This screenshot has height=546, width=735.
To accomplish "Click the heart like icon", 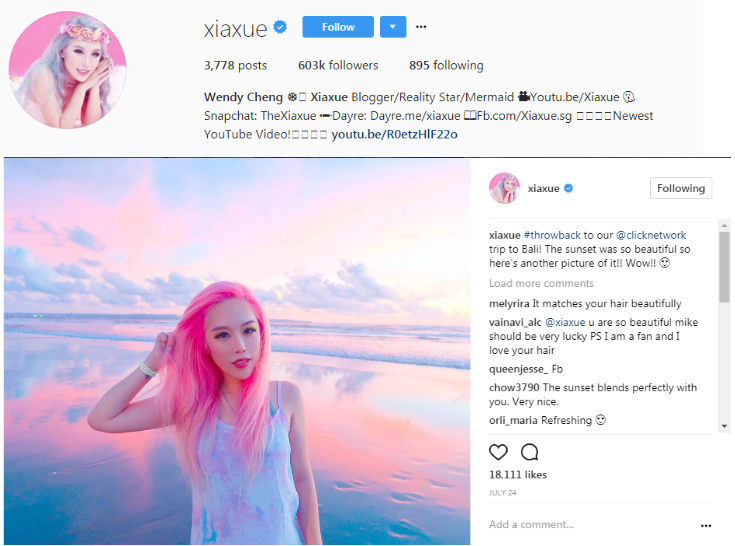I will click(498, 452).
